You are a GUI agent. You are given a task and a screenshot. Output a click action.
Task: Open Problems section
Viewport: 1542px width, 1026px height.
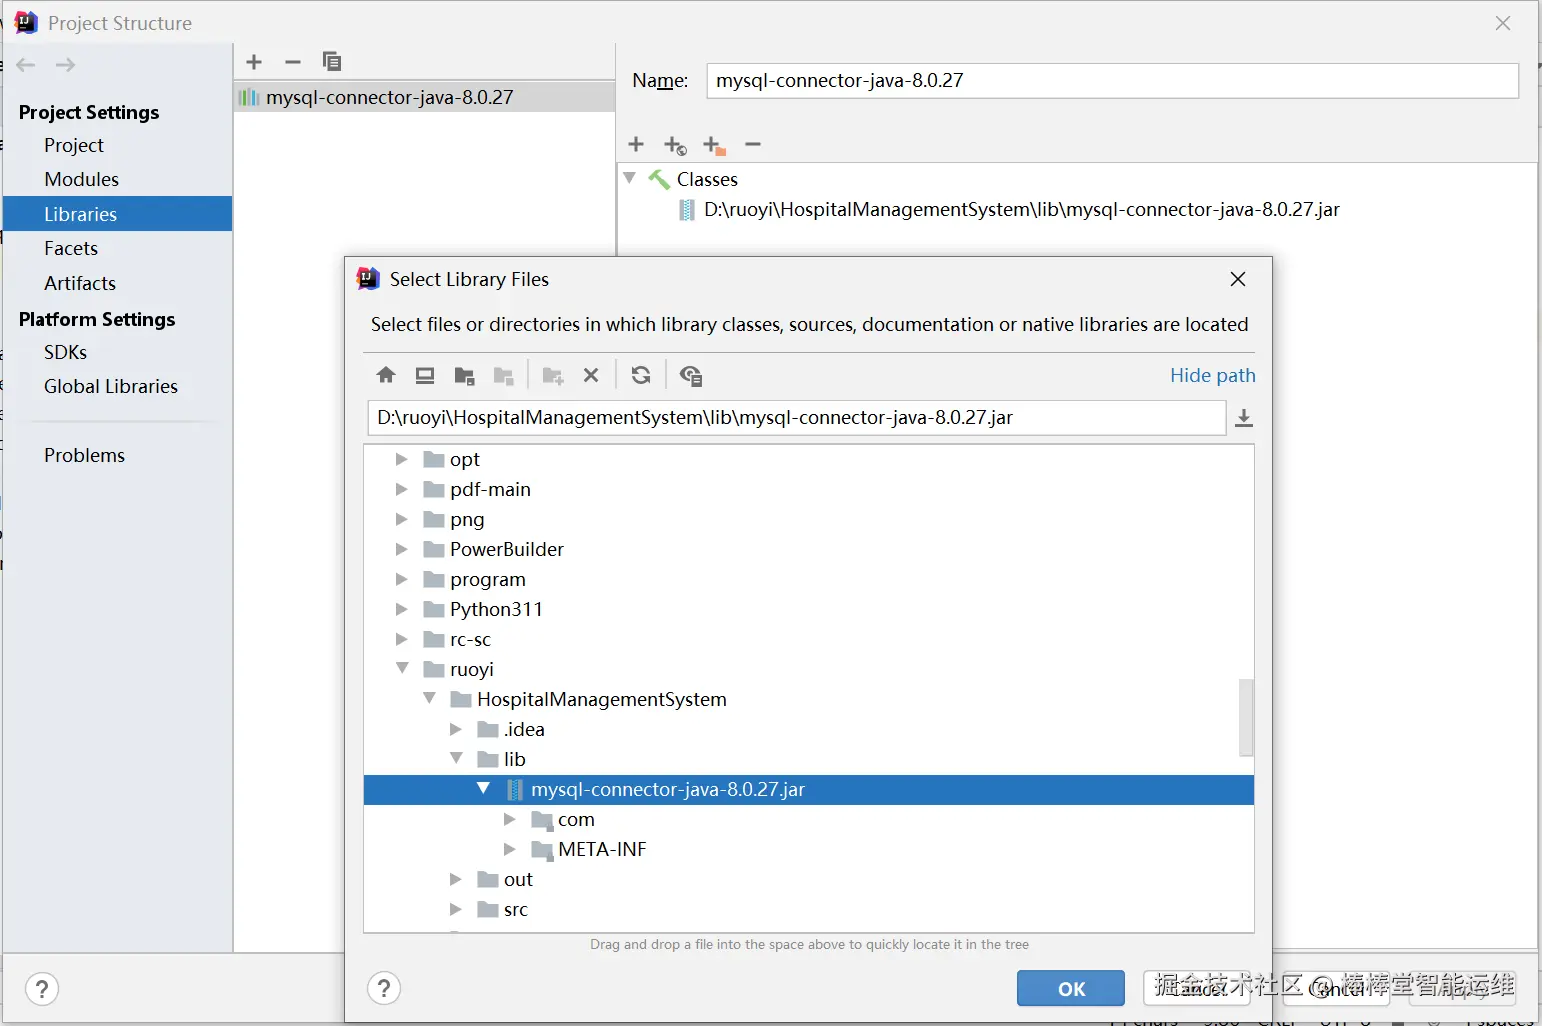tap(84, 455)
